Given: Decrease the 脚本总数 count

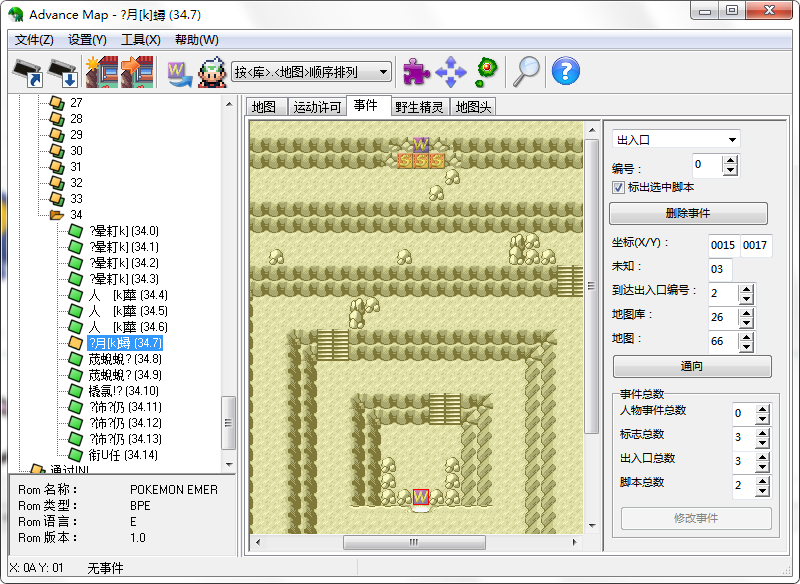Looking at the screenshot, I should pos(762,491).
